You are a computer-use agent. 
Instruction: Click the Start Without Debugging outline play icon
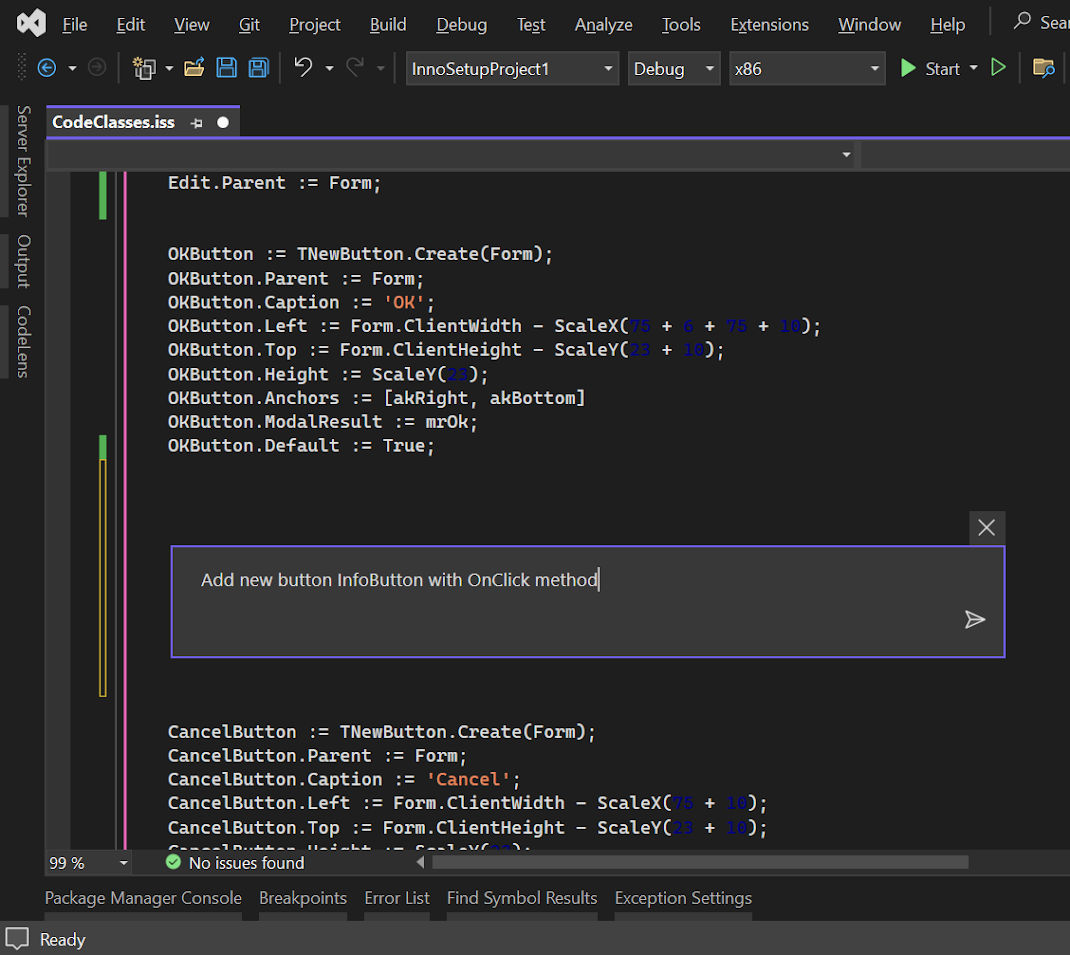pos(998,68)
